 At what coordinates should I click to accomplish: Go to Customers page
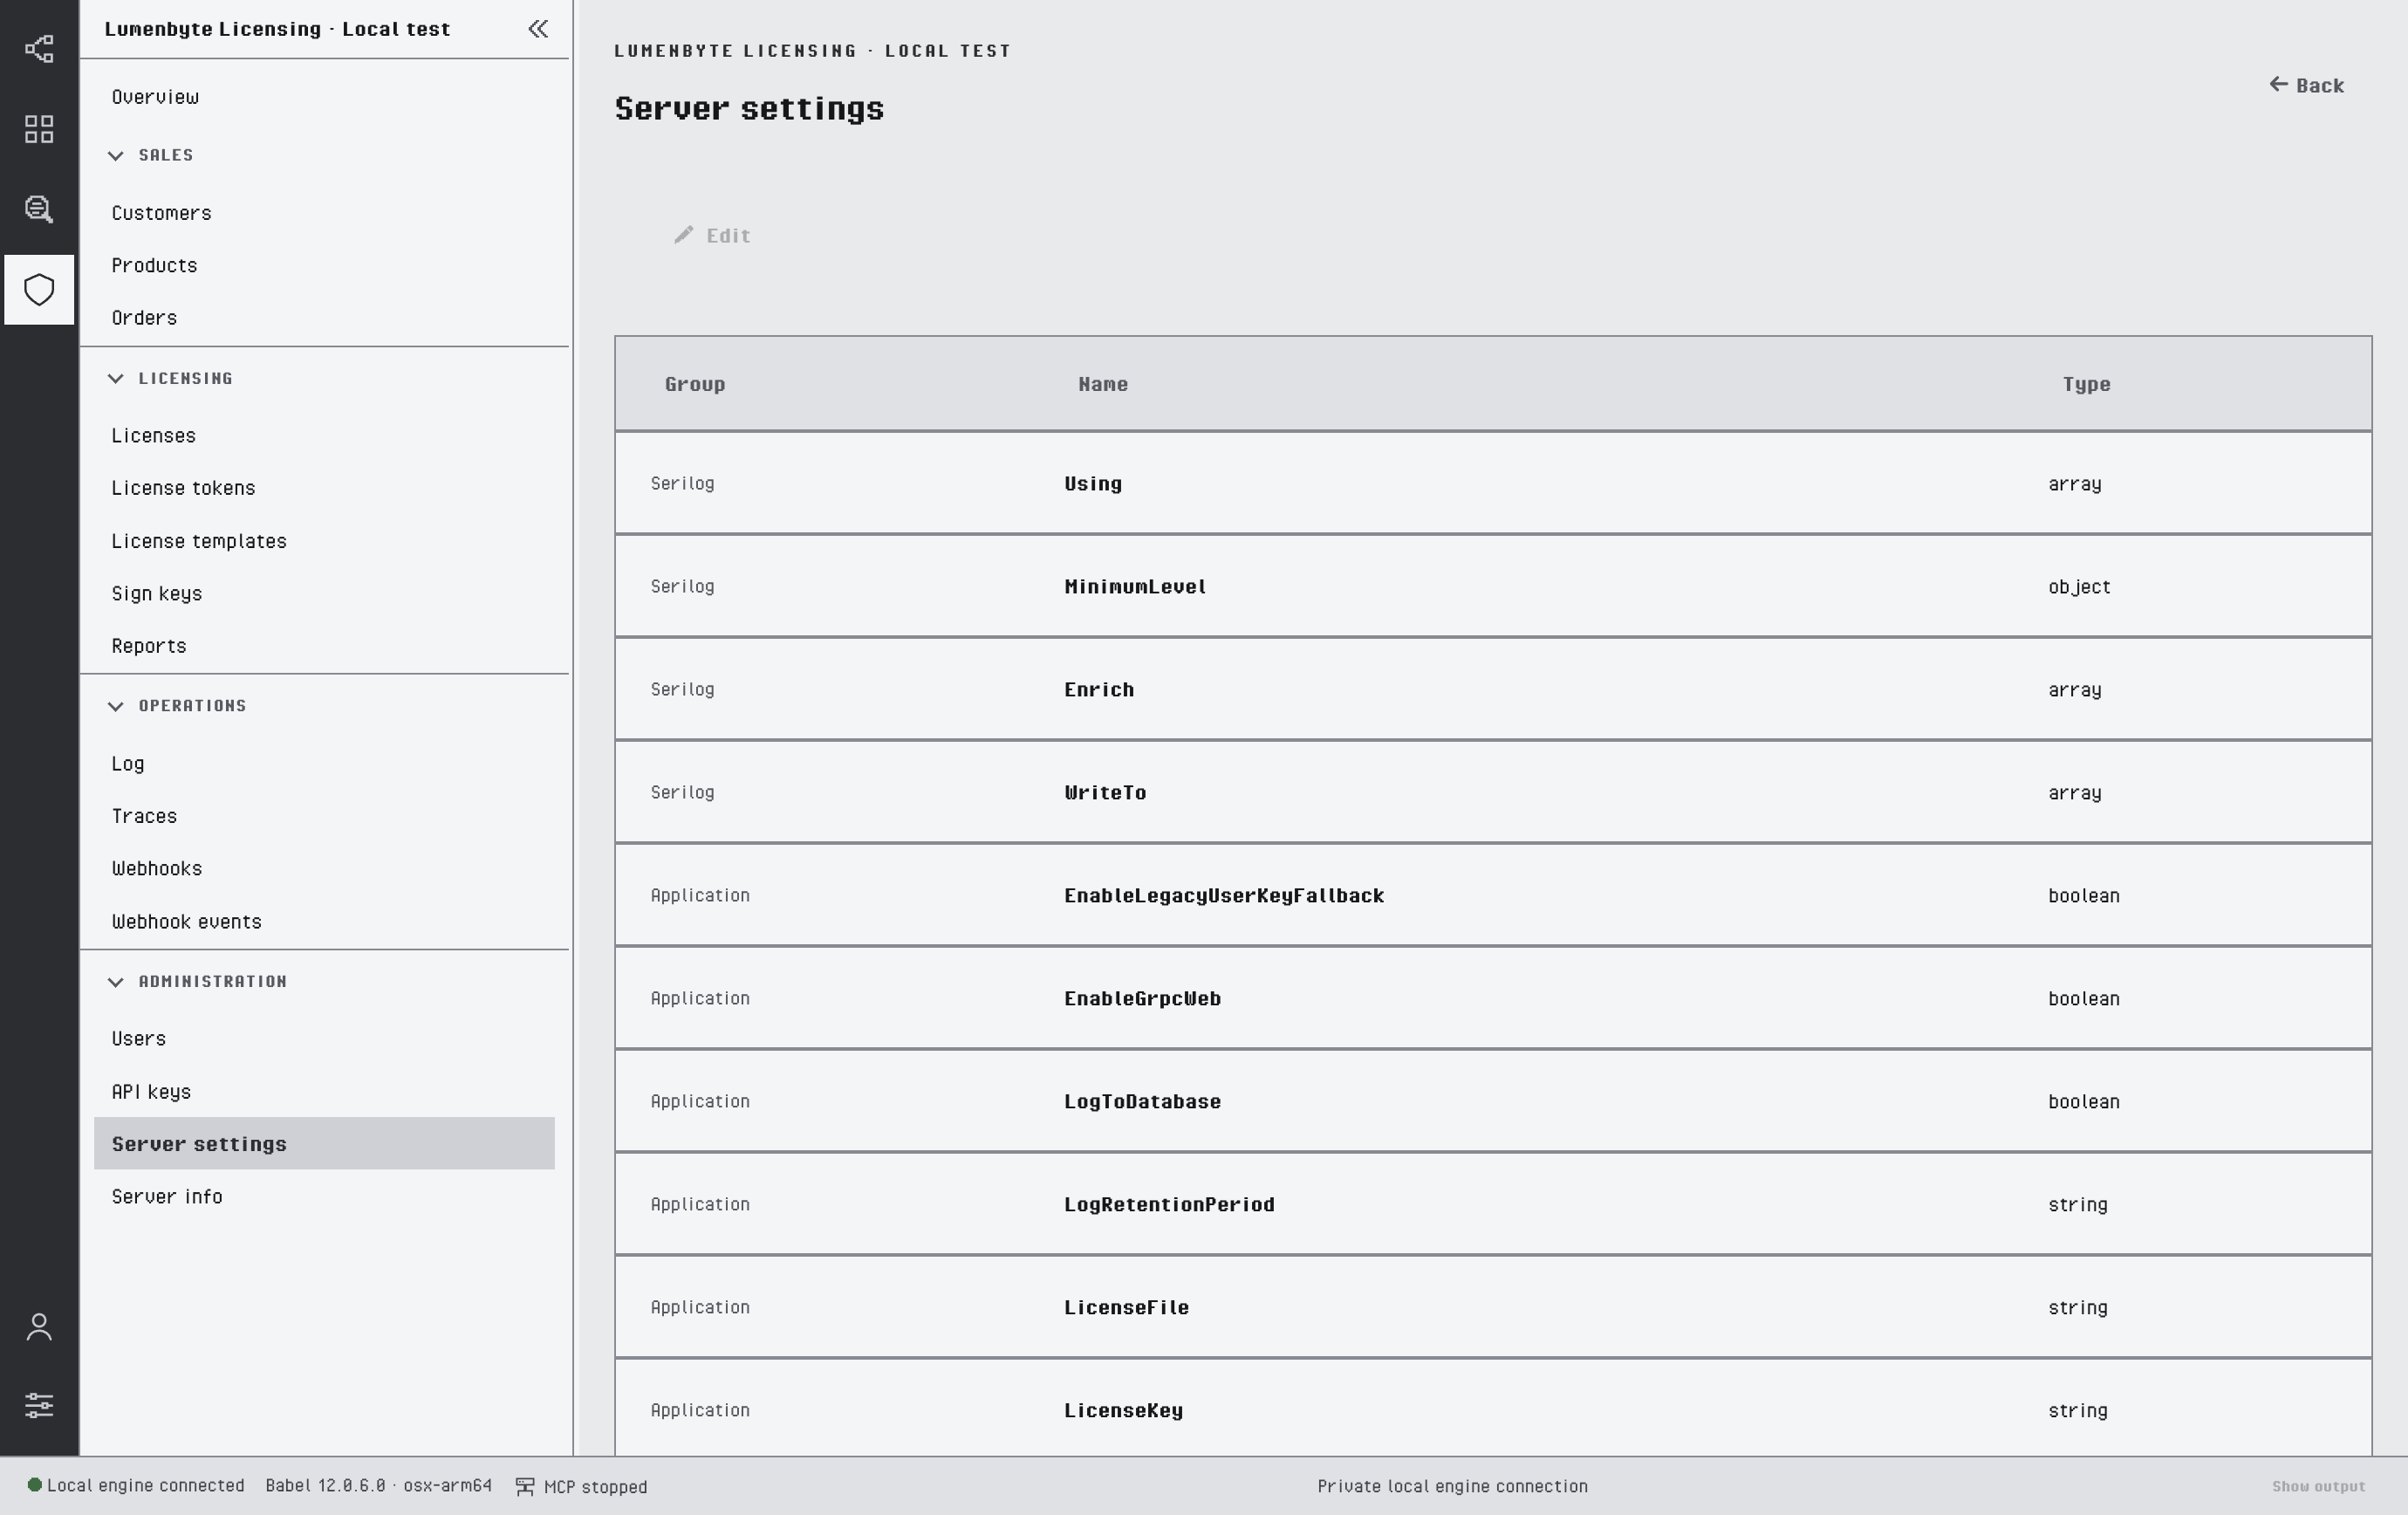(161, 213)
